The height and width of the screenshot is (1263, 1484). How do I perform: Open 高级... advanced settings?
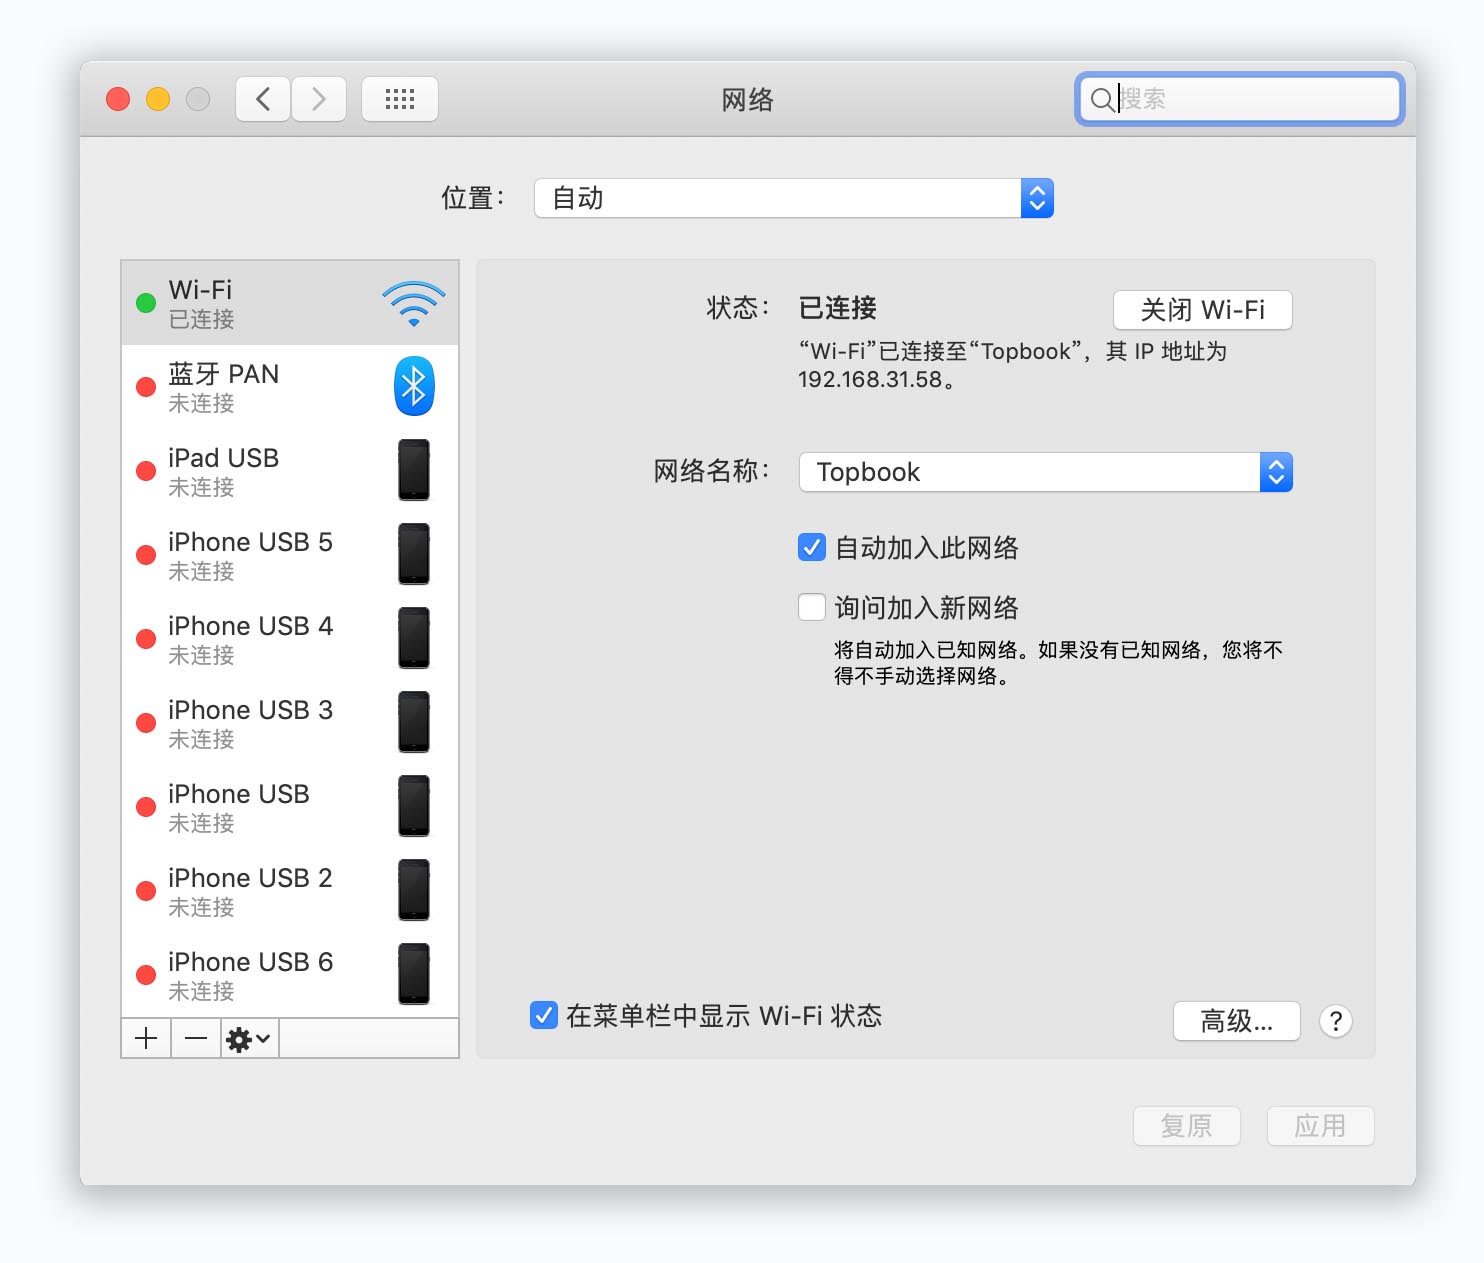click(1236, 1021)
